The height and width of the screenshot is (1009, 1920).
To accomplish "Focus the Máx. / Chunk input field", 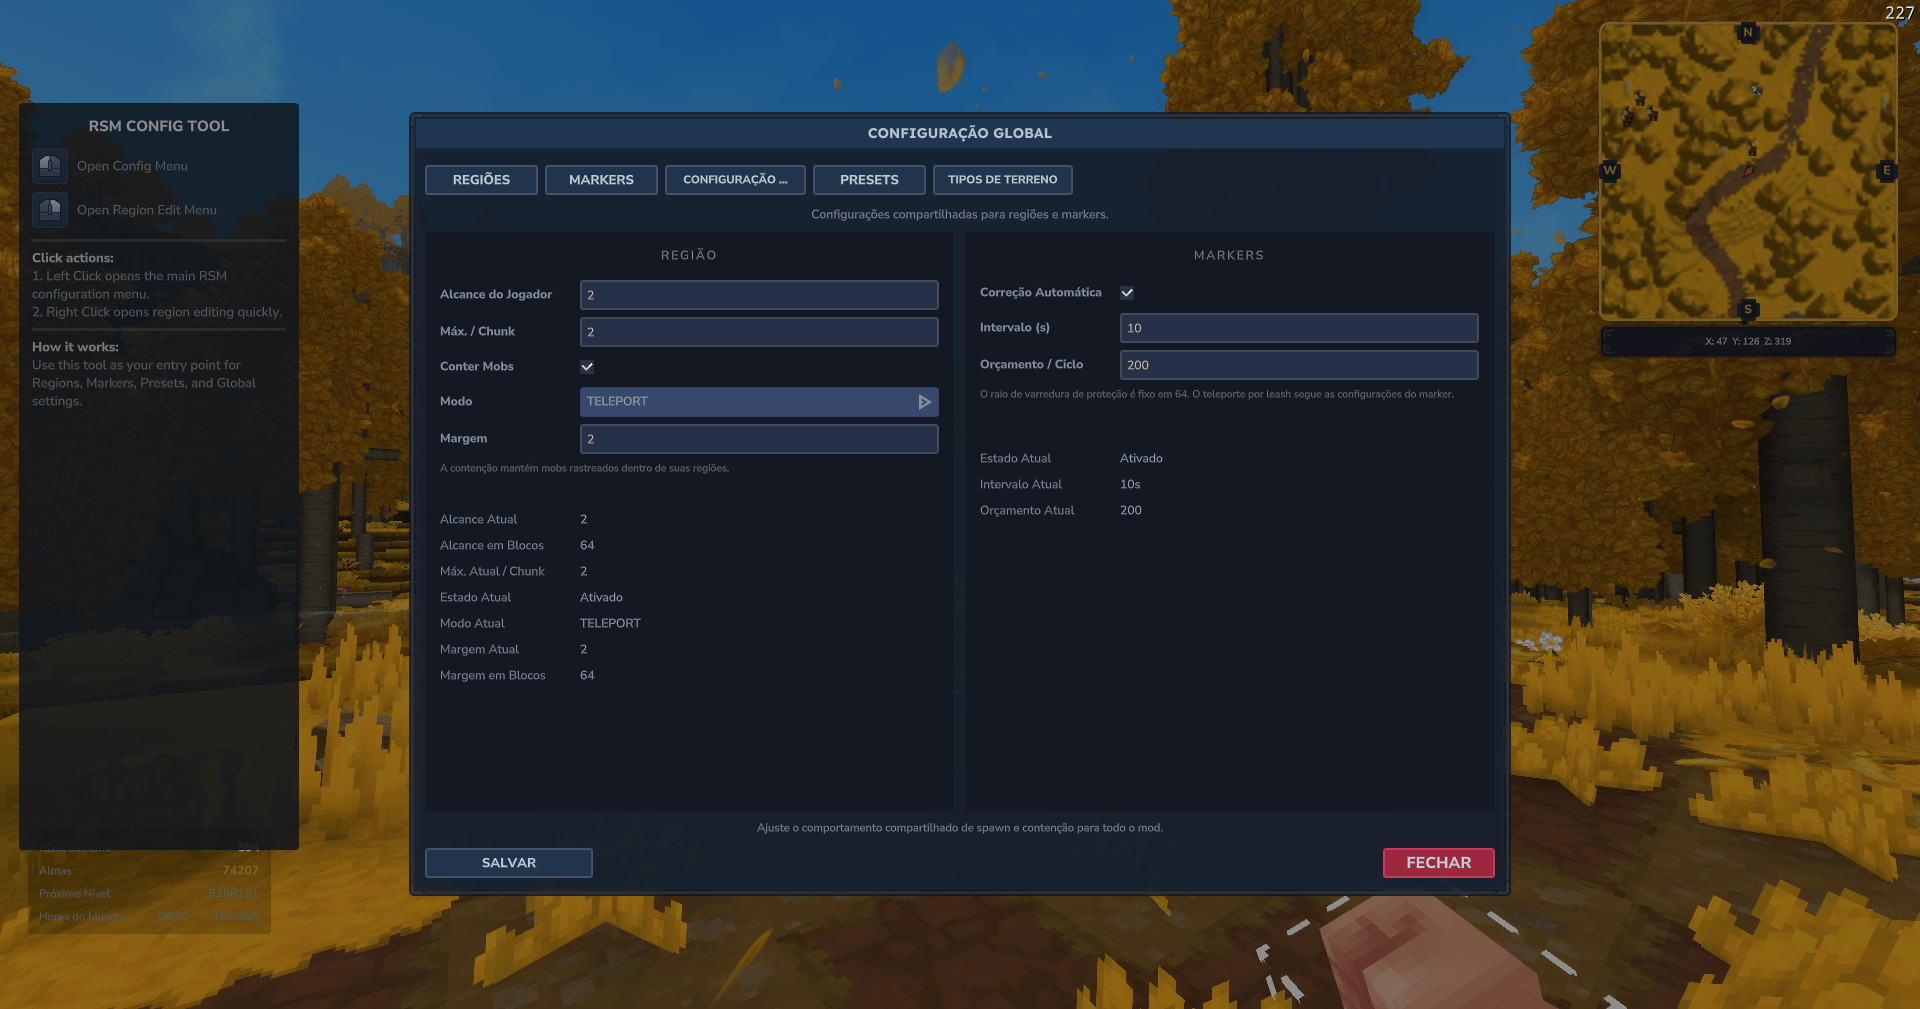I will (x=759, y=332).
